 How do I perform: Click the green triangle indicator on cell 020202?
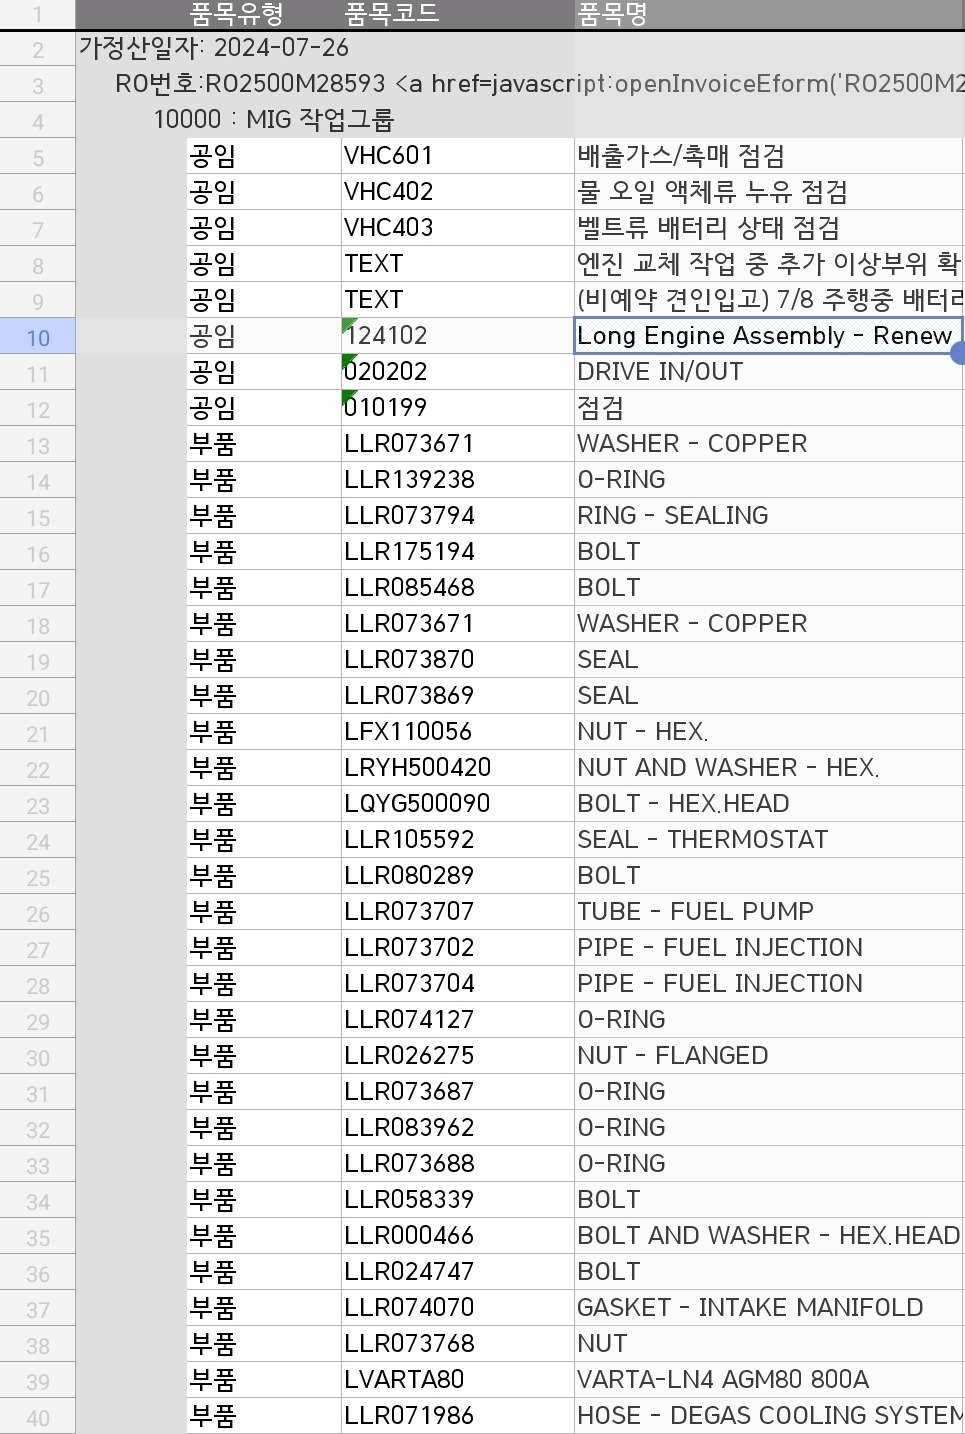tap(348, 360)
